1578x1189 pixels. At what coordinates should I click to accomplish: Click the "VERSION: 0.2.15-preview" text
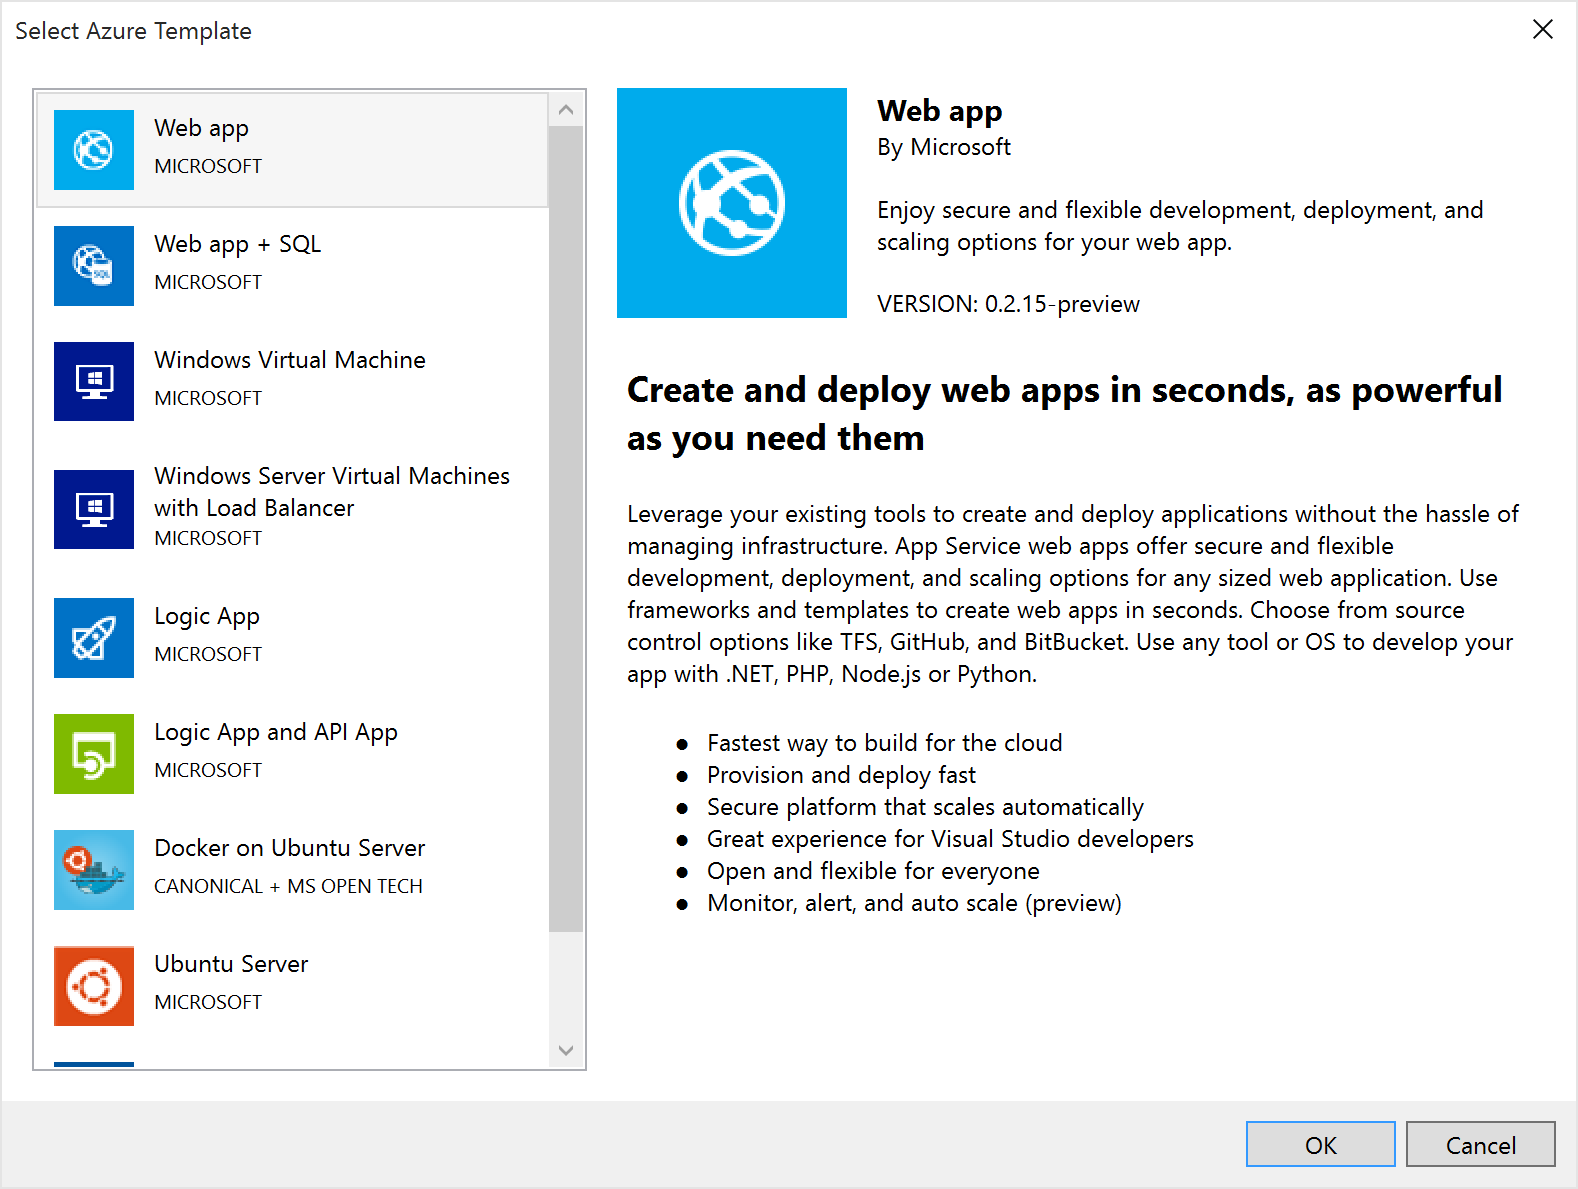coord(1008,304)
